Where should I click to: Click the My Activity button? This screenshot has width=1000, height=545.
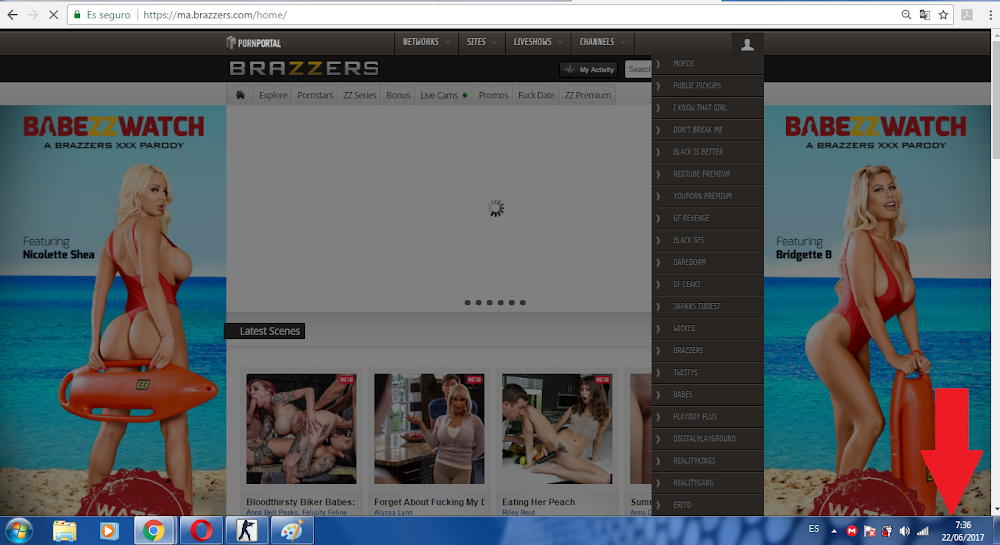[589, 69]
